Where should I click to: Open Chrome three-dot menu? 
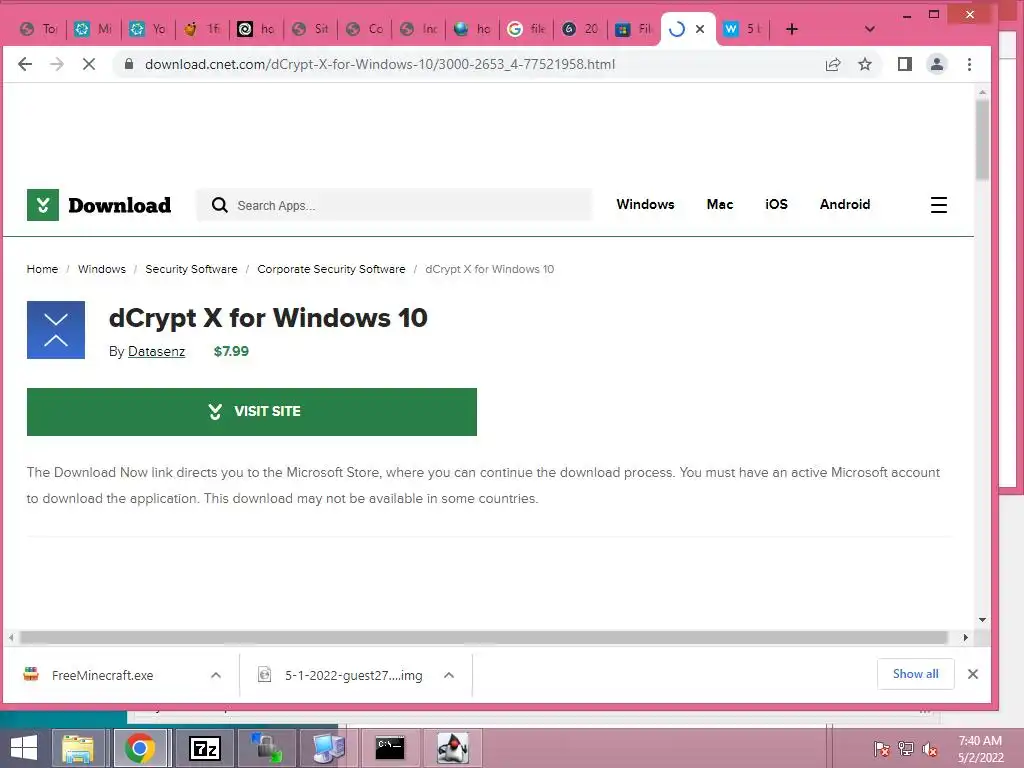click(x=969, y=64)
